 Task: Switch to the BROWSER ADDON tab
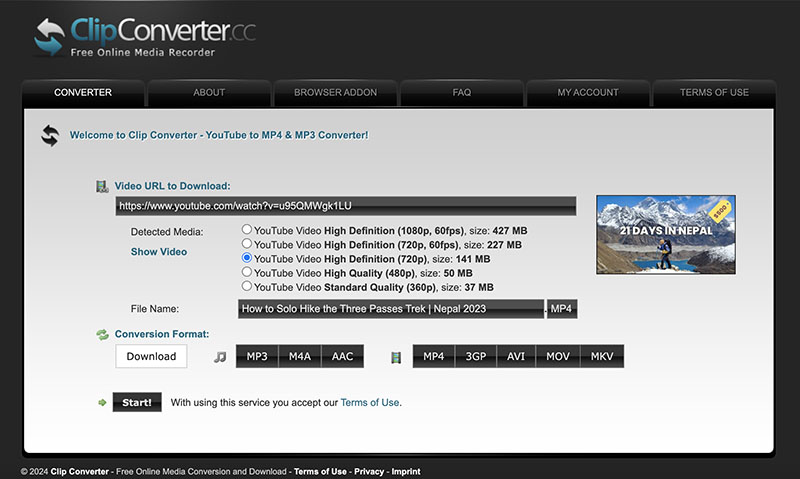(x=335, y=93)
